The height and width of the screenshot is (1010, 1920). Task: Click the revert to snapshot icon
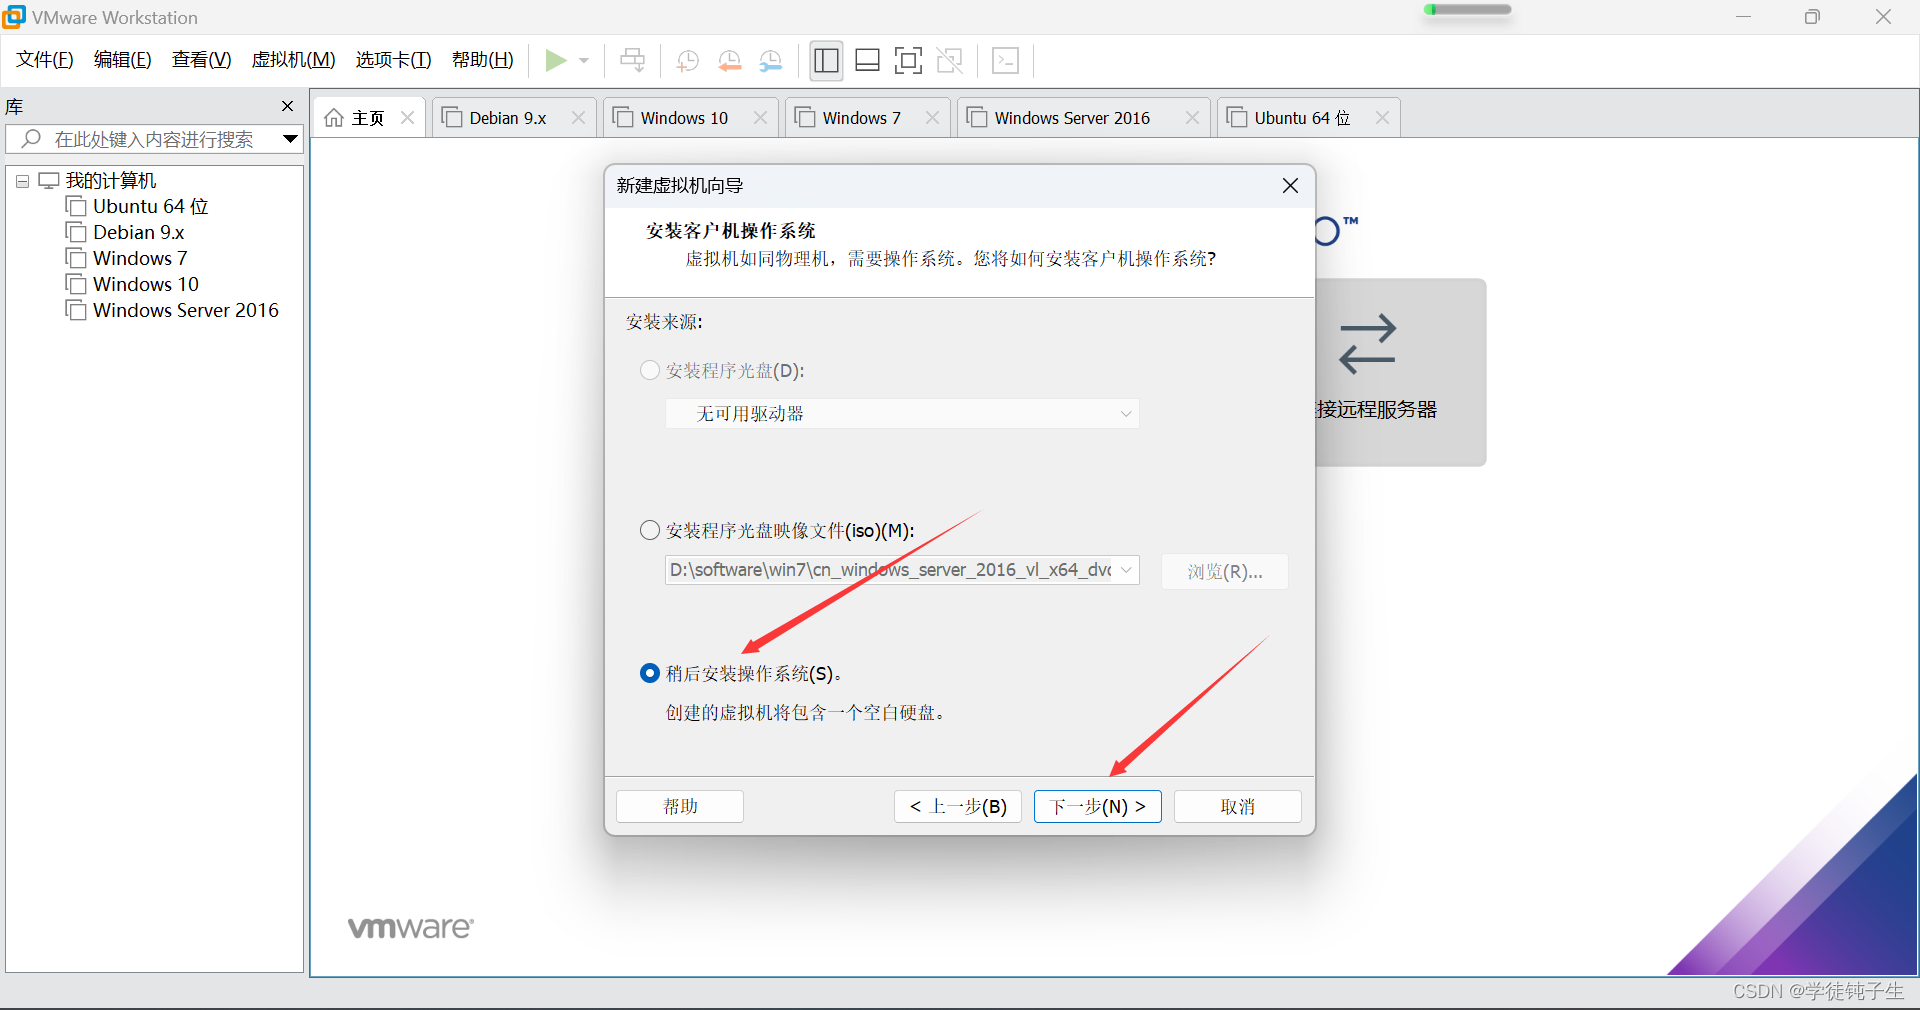pos(730,61)
